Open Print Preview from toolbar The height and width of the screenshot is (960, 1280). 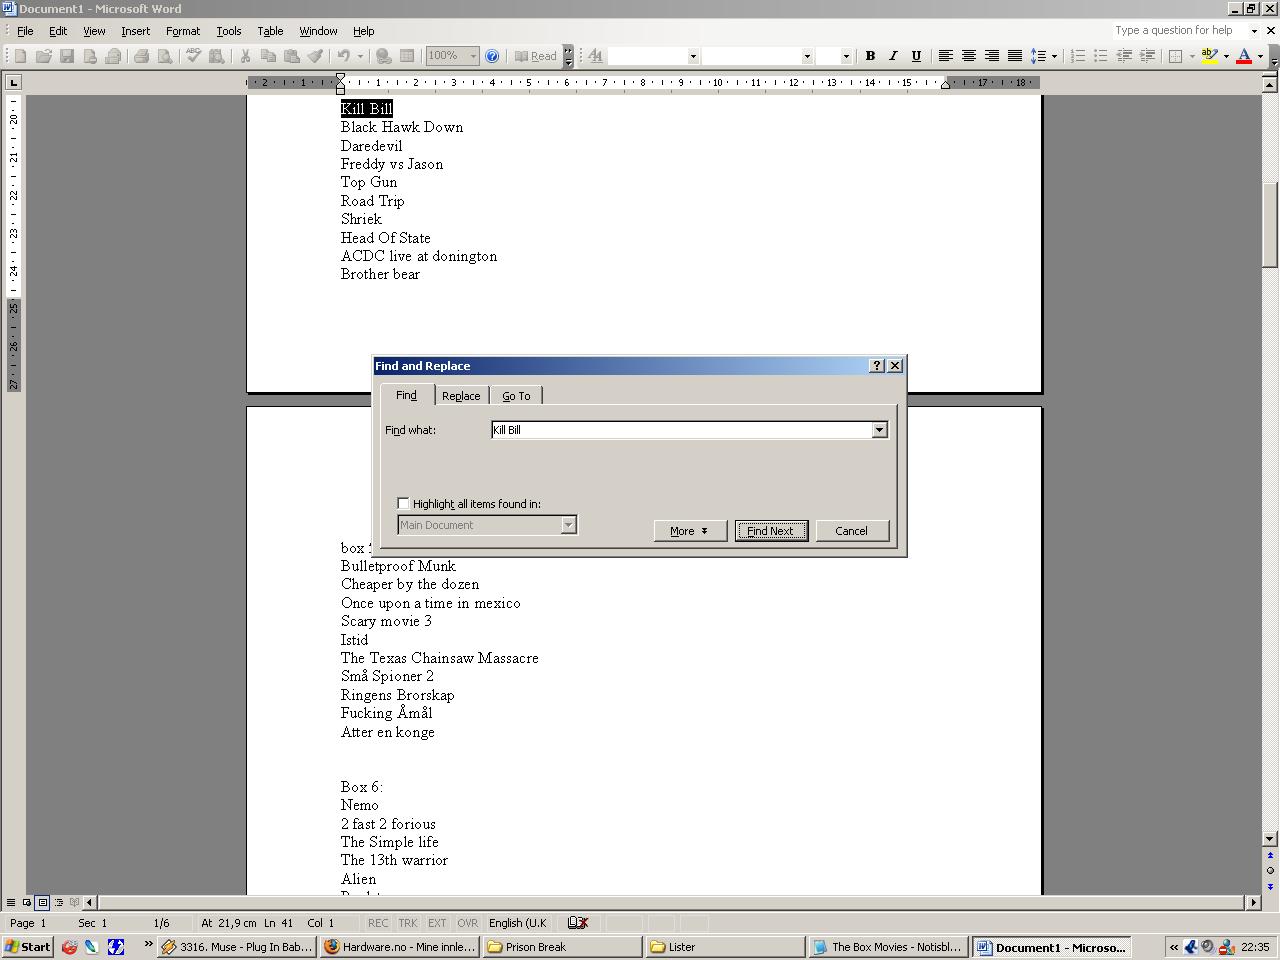tap(165, 56)
